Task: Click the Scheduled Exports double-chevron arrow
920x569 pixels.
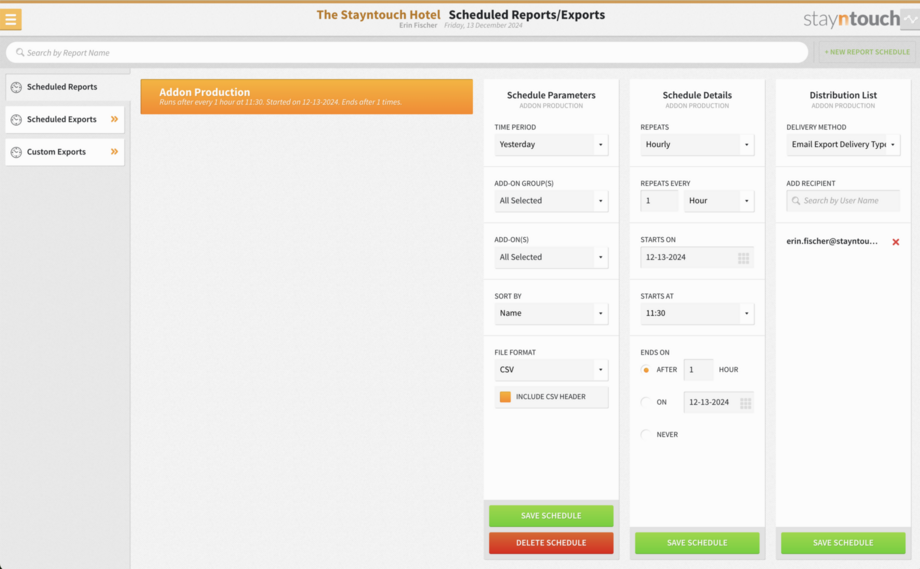Action: point(114,119)
